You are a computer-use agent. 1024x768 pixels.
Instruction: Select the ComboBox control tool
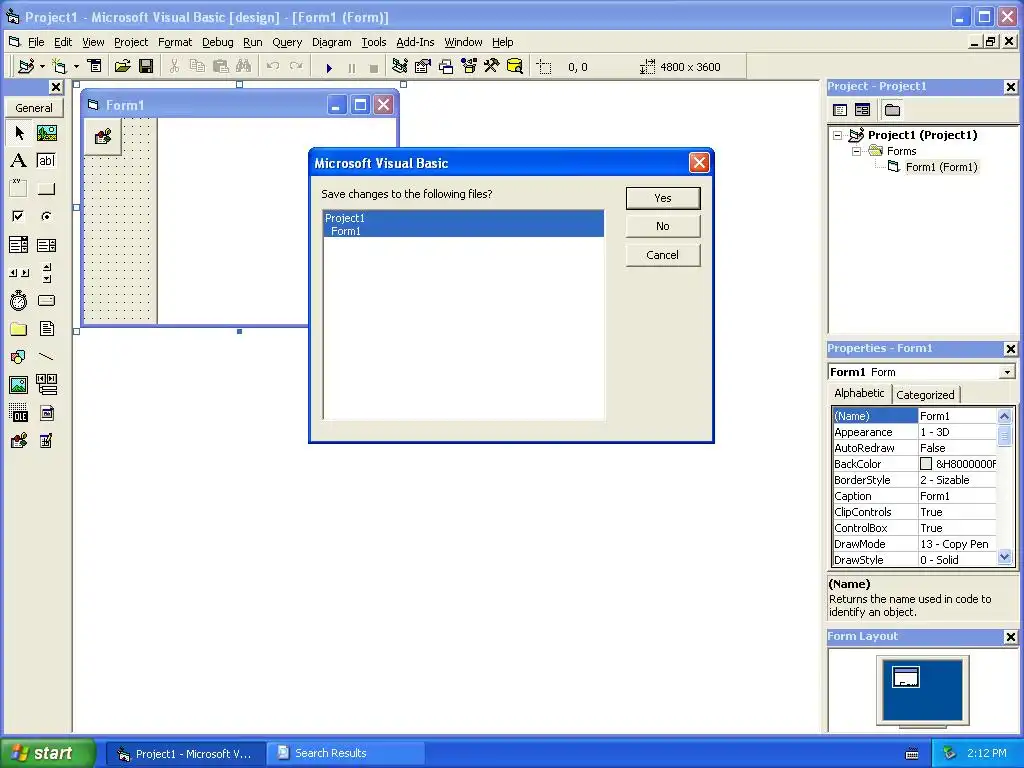click(x=19, y=245)
